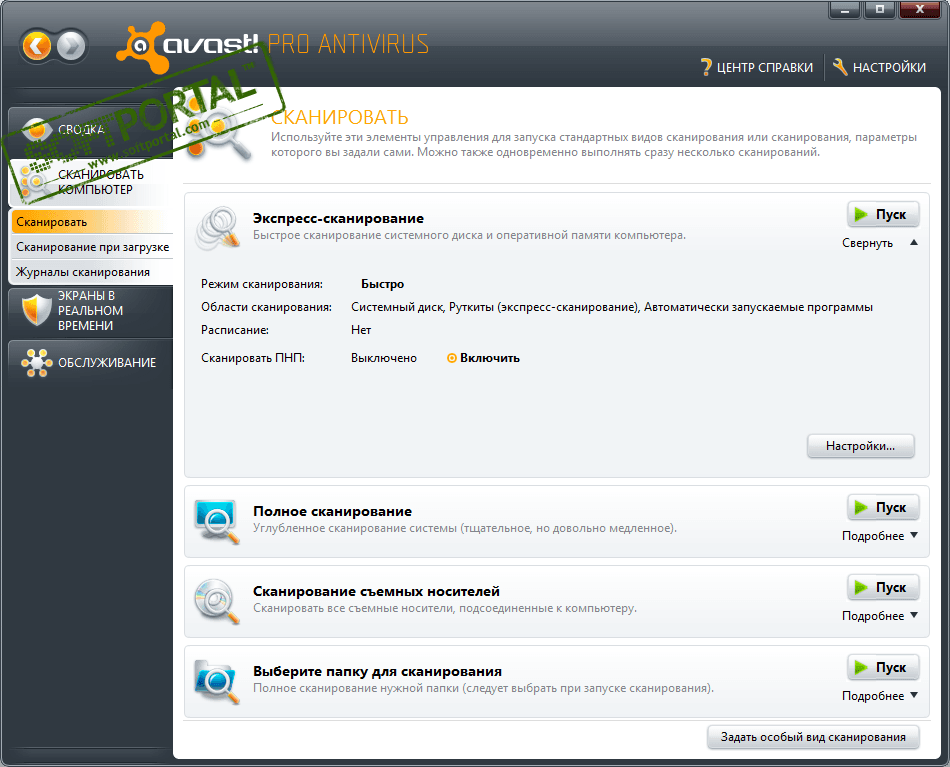This screenshot has height=767, width=950.
Task: Start Полное сканирование with Пуск
Action: [x=883, y=507]
